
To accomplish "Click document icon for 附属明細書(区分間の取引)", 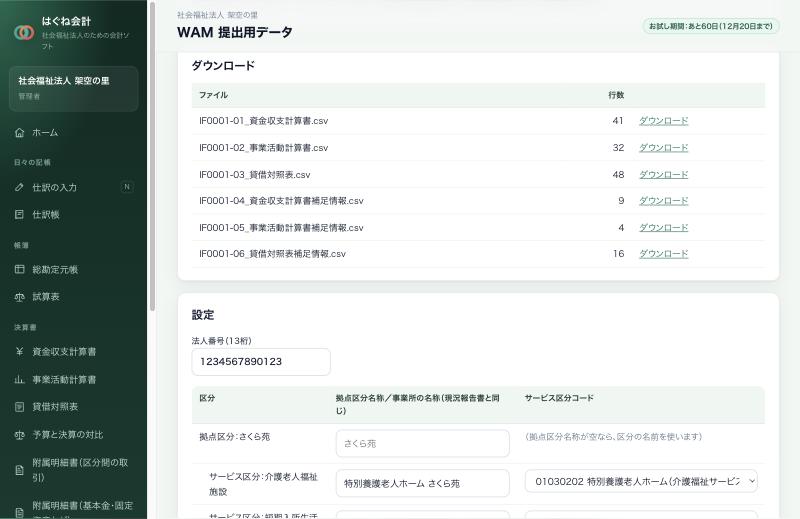I will (19, 470).
